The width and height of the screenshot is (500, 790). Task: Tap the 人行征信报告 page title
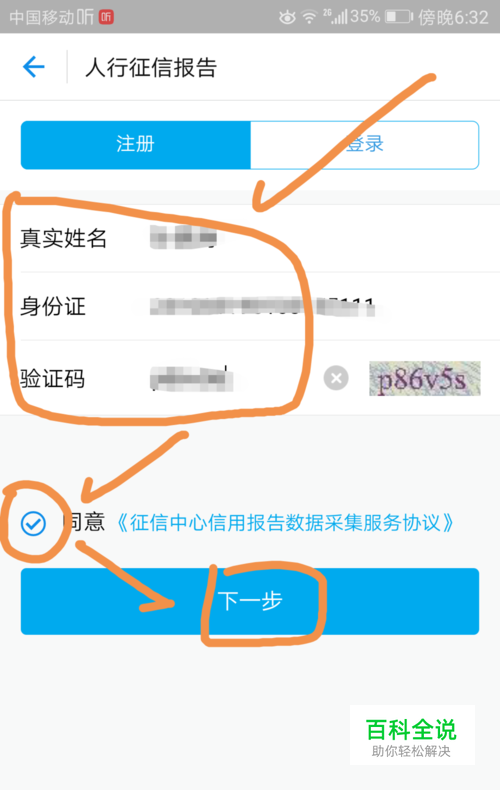(x=151, y=67)
